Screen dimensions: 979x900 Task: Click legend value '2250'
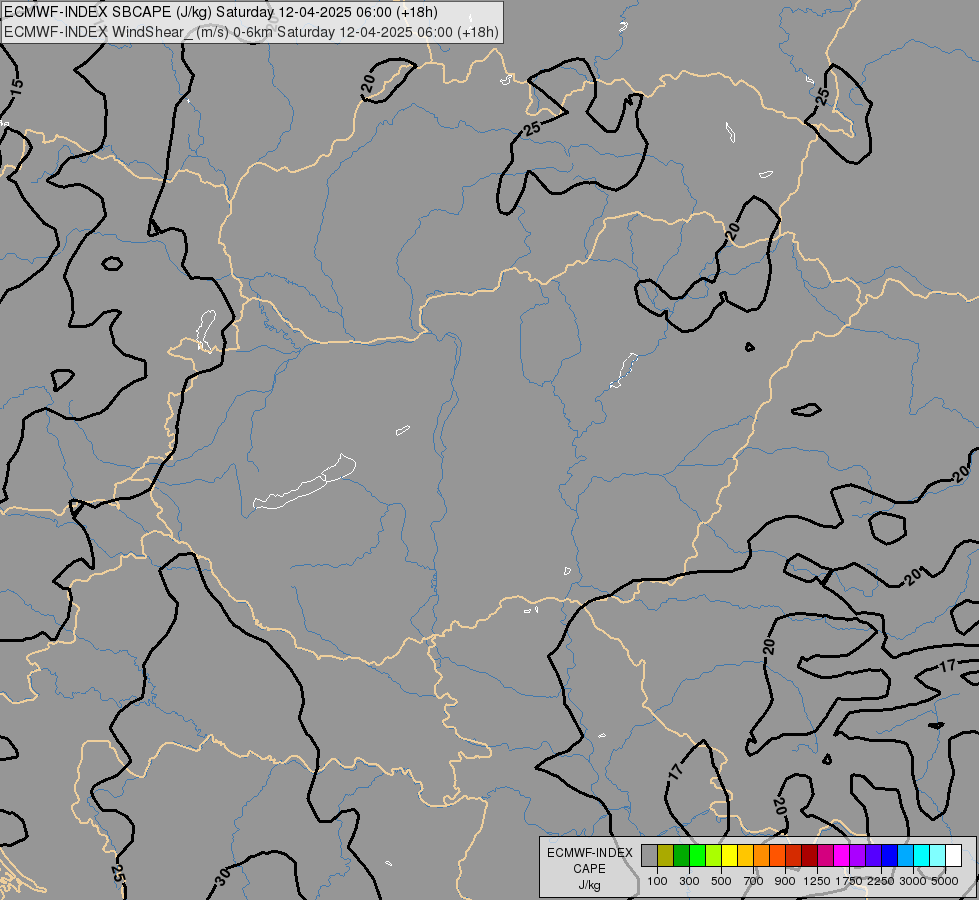(881, 881)
